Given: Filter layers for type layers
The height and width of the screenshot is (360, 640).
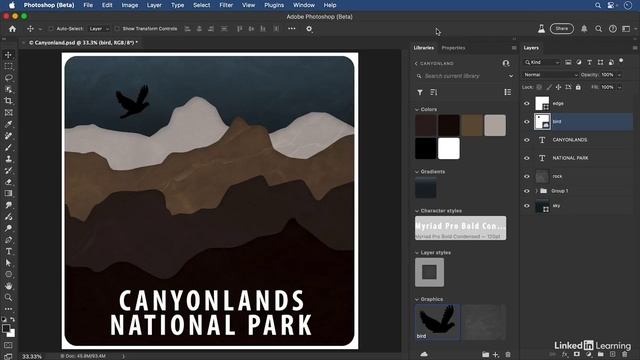Looking at the screenshot, I should coord(589,62).
